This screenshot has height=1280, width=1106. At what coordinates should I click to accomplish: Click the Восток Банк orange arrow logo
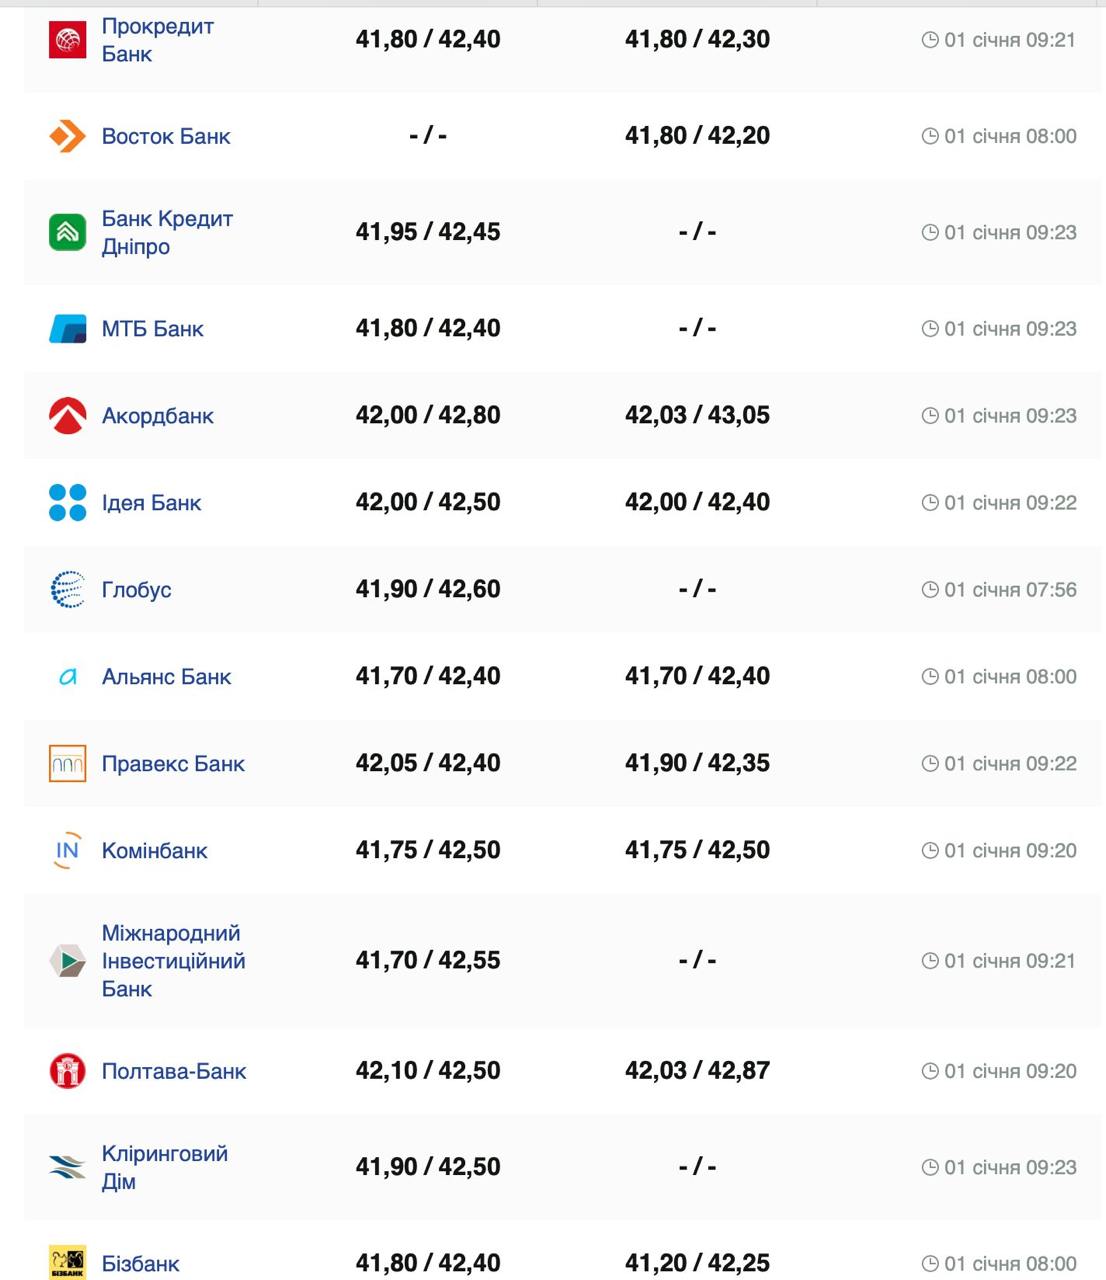(67, 136)
